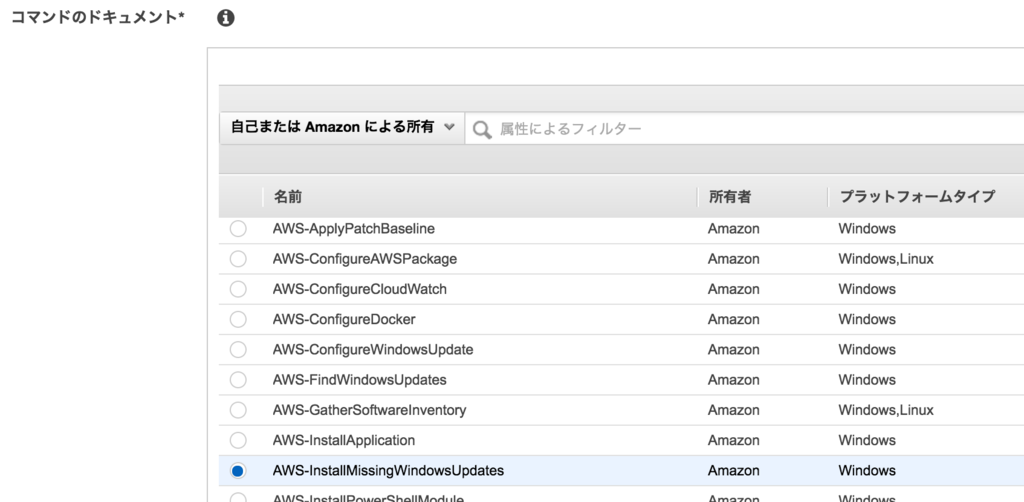Click AWS-InstallMissingWindowsUpdates selected radio button
The image size is (1024, 502).
(x=238, y=471)
